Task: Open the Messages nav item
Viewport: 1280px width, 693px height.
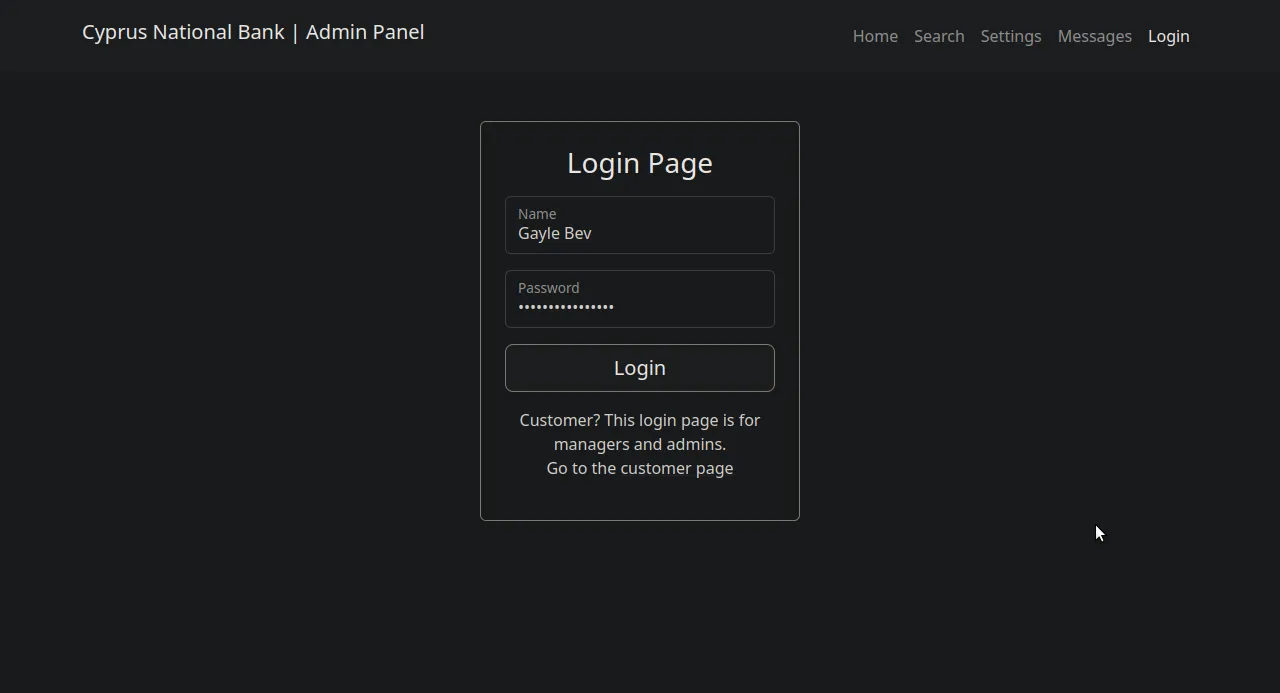Action: click(1094, 36)
